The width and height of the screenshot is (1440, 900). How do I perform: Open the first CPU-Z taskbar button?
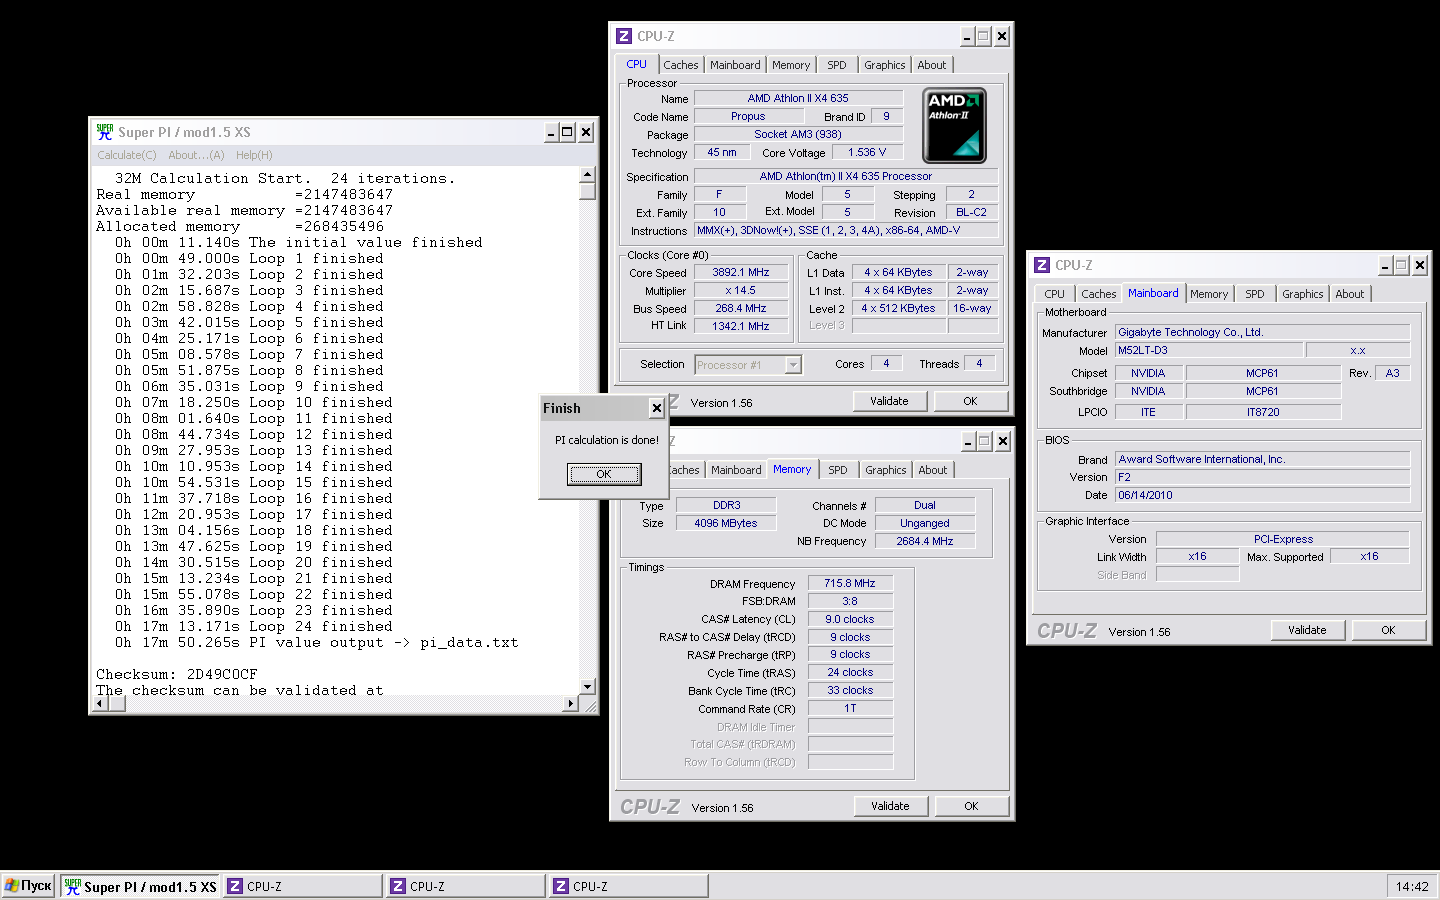[x=302, y=886]
